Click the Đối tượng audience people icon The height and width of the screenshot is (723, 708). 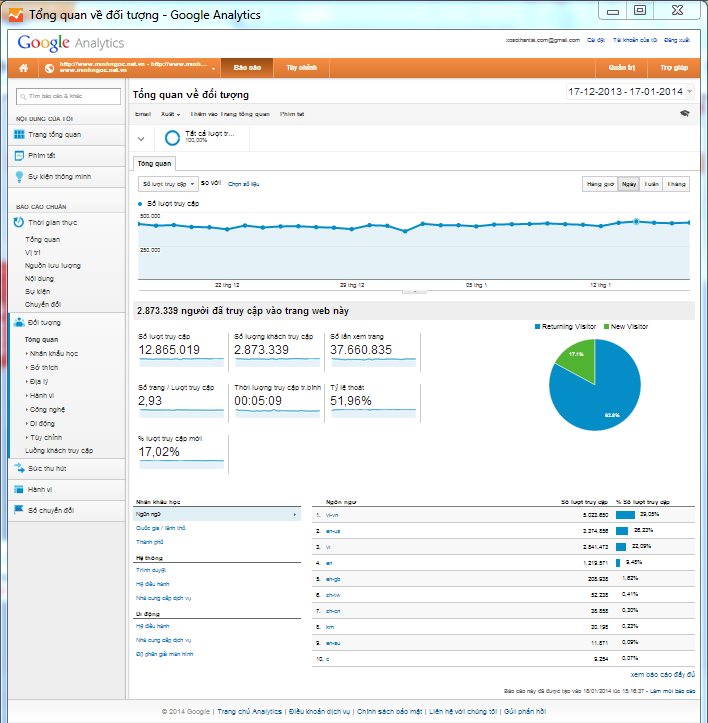[x=19, y=322]
